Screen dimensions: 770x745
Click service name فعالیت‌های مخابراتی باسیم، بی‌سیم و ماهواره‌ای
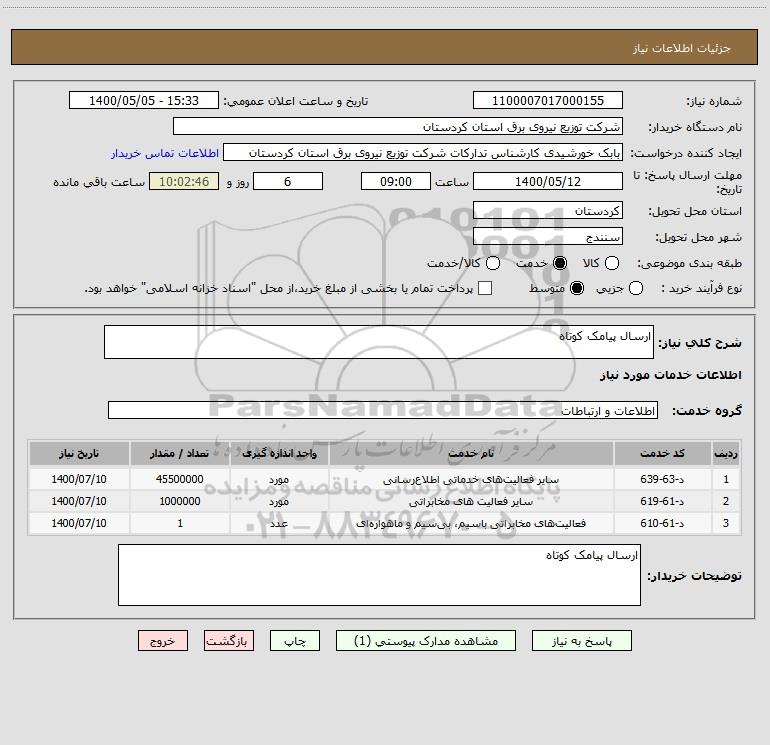pyautogui.click(x=470, y=524)
